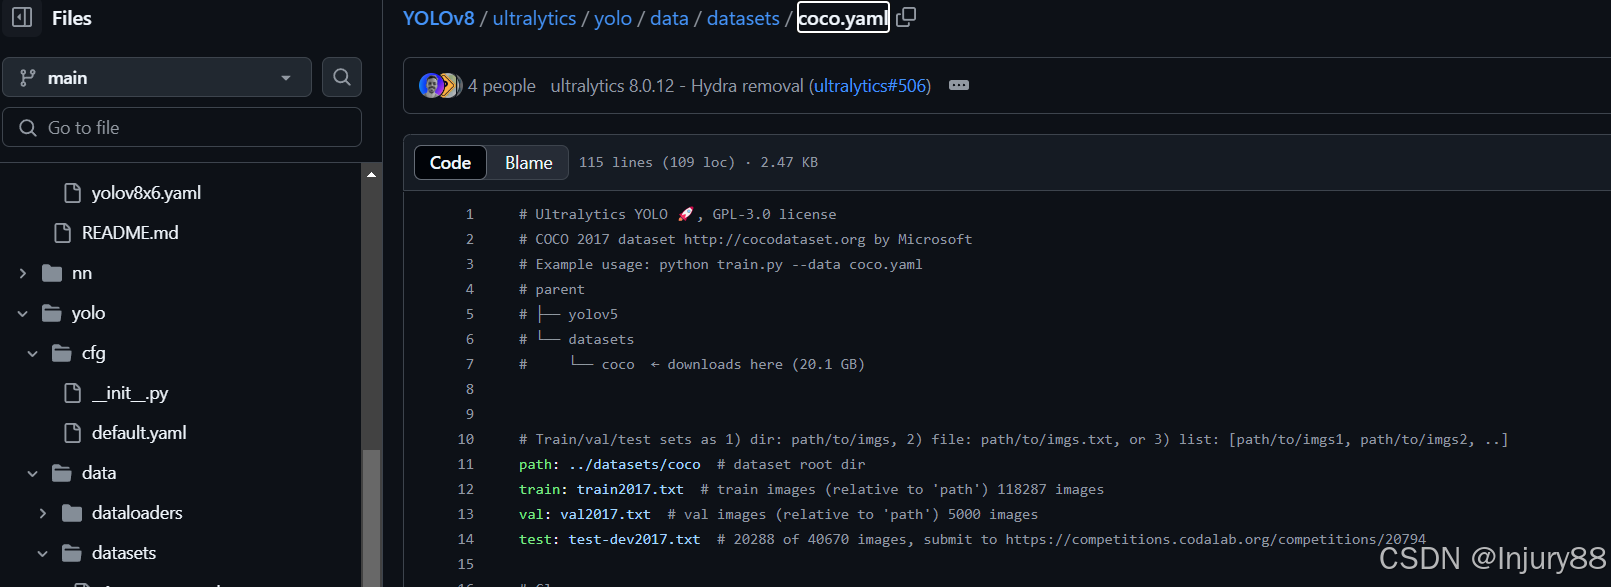Select the nn folder icon

click(x=52, y=273)
